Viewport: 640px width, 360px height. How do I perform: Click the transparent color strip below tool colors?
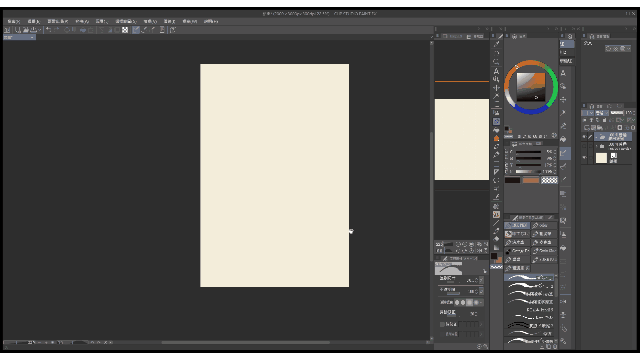tap(496, 267)
